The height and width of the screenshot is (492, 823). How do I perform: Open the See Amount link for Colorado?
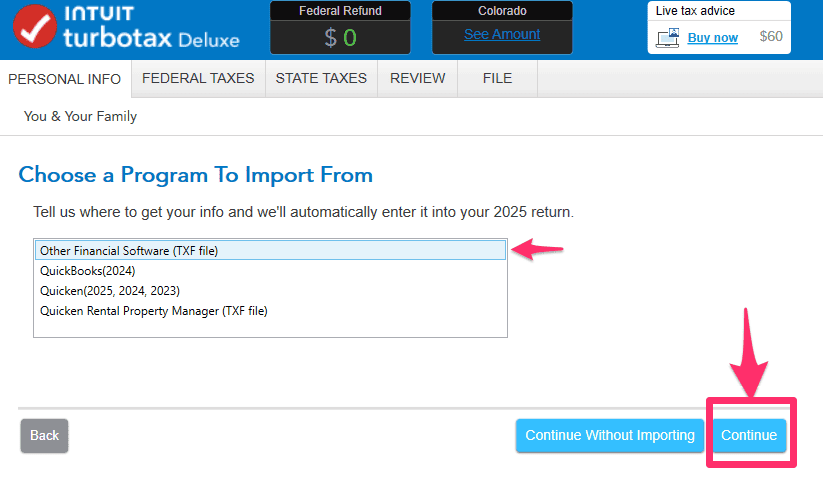[x=502, y=35]
